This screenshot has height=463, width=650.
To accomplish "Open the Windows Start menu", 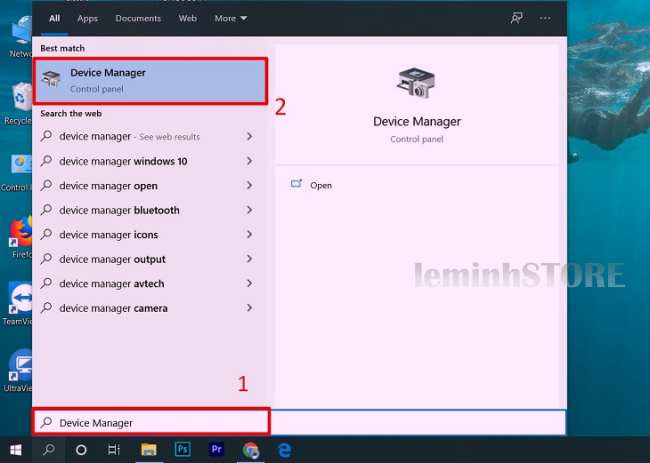I will (x=16, y=450).
